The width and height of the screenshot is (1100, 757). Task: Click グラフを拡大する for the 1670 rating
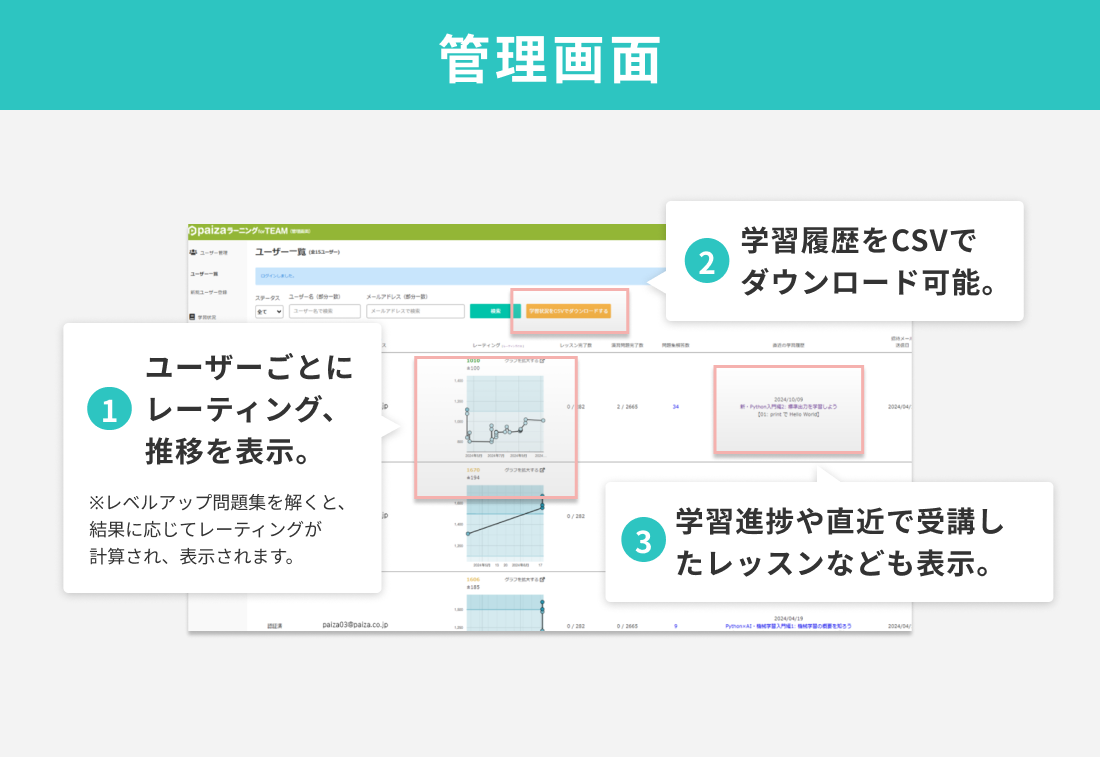(x=525, y=470)
